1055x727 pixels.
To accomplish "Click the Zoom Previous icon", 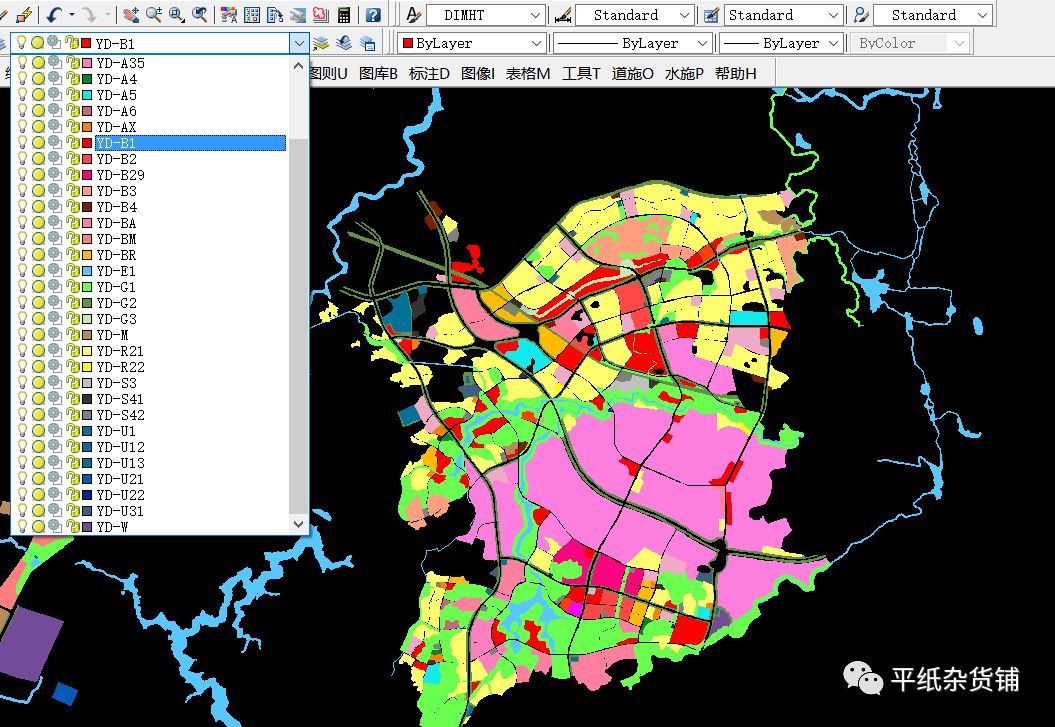I will click(x=200, y=15).
